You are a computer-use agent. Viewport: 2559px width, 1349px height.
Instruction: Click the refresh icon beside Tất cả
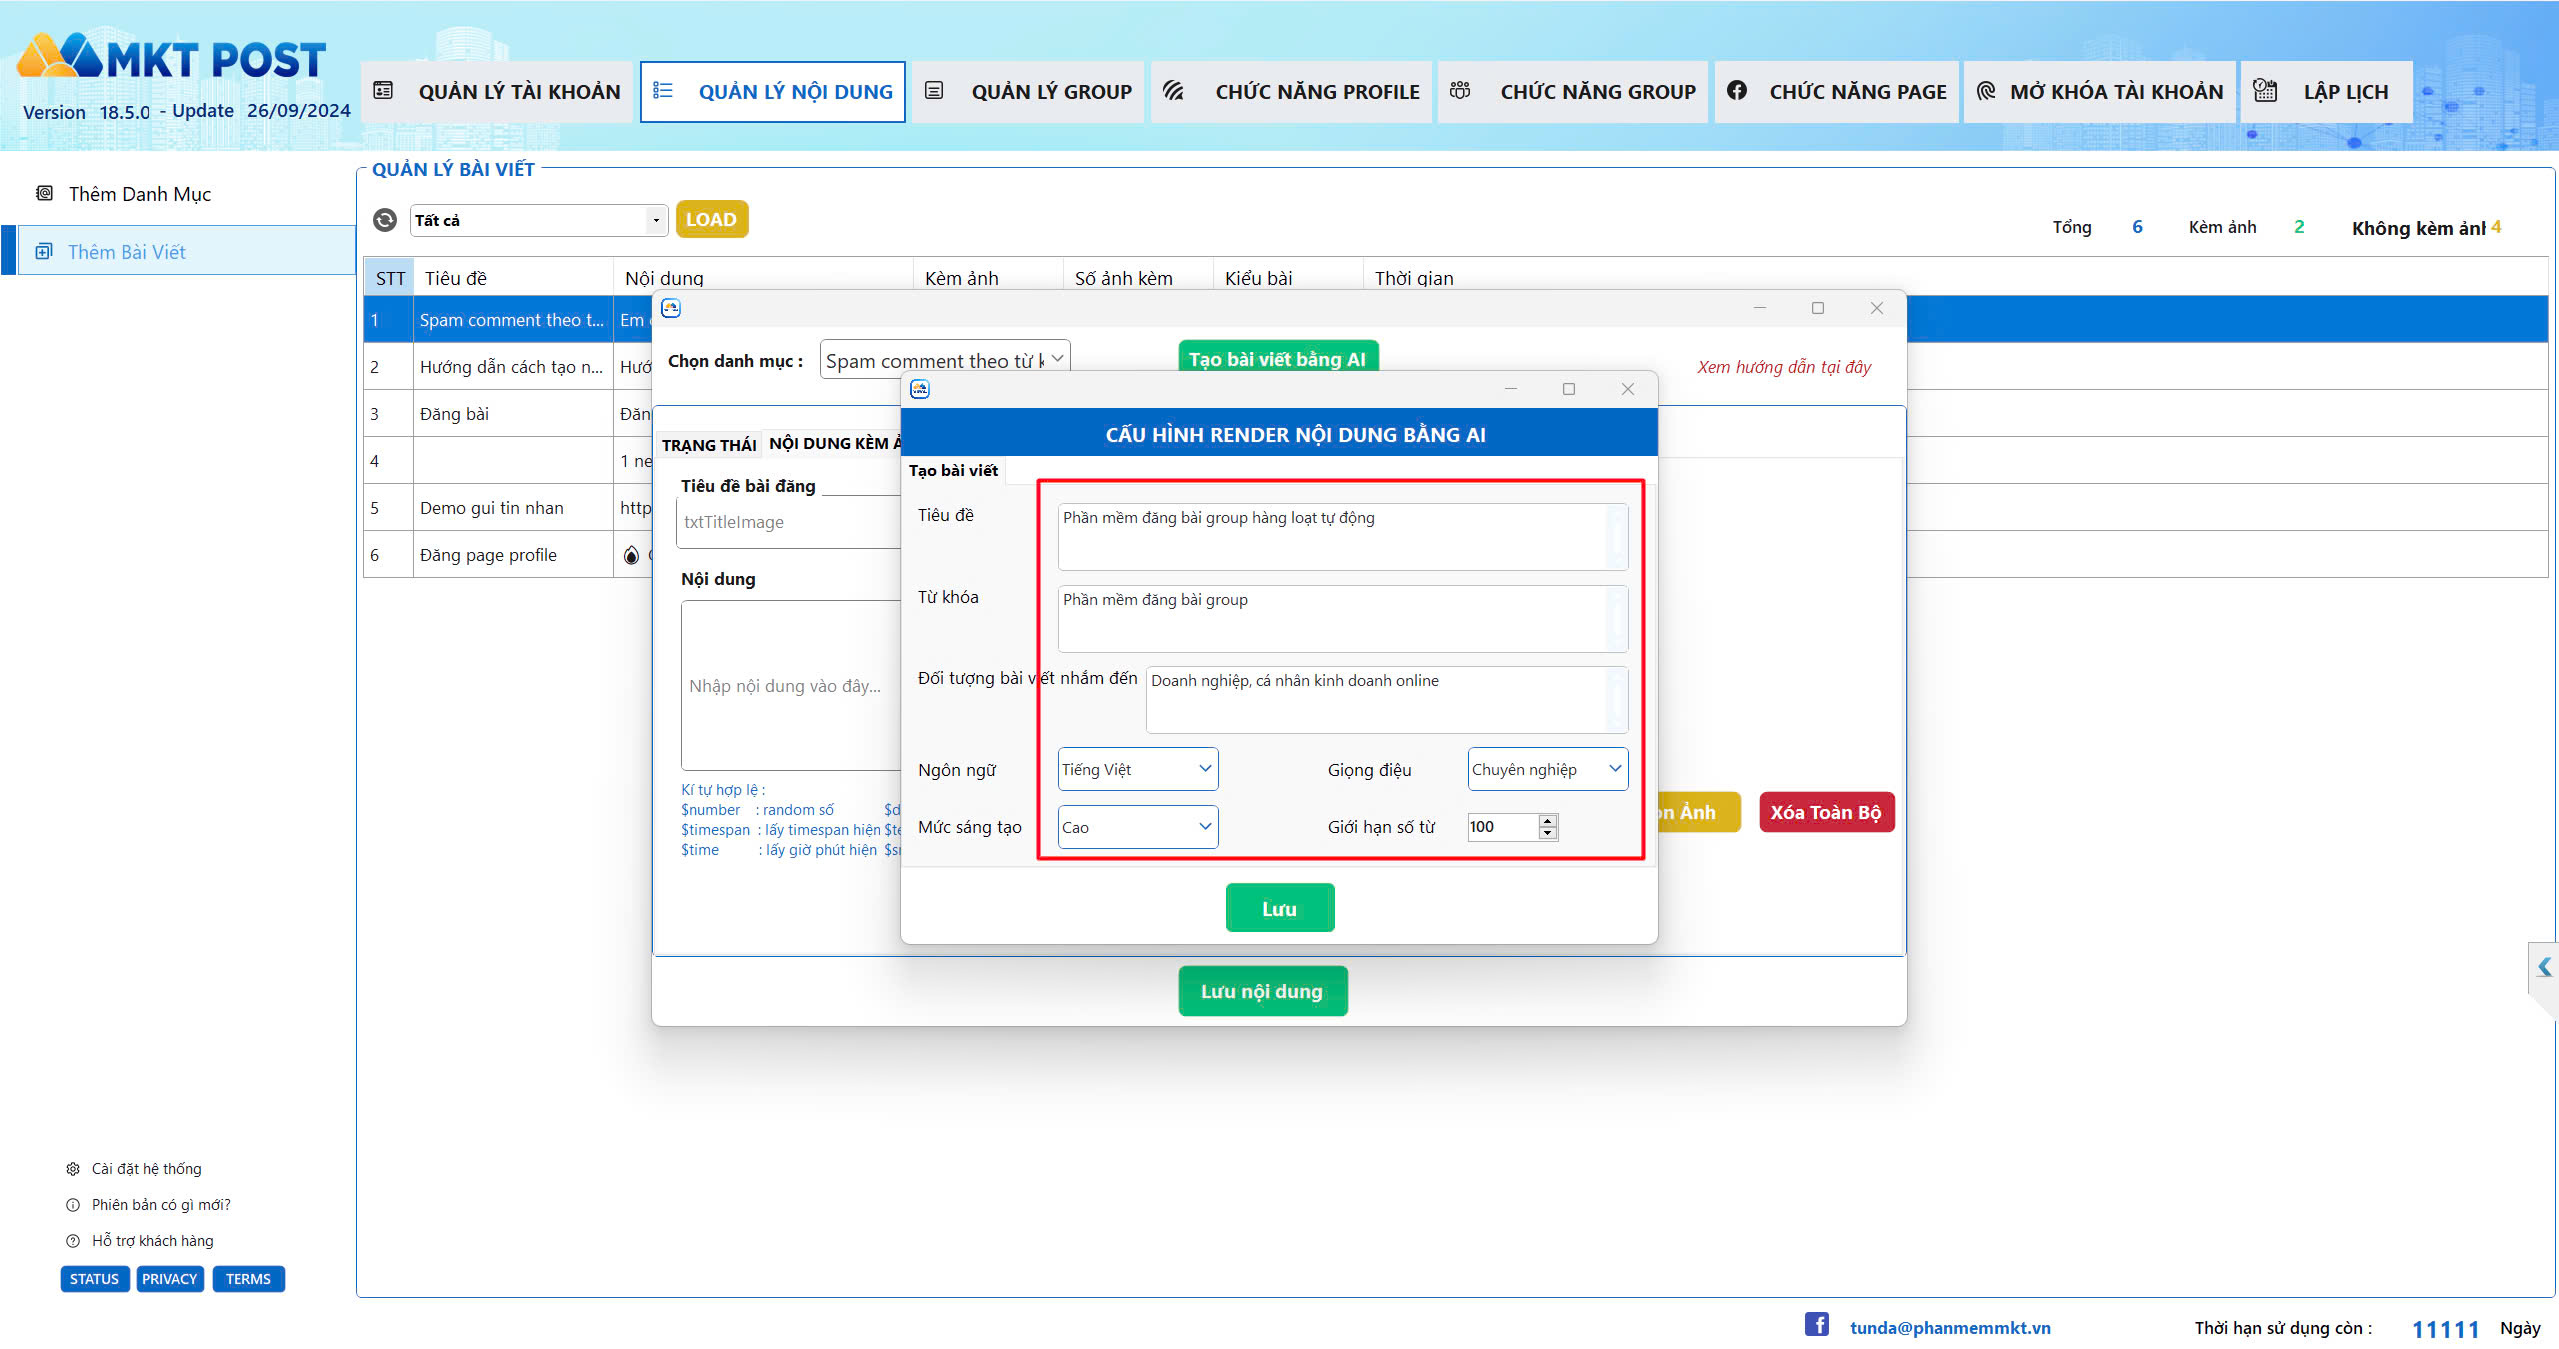click(x=385, y=220)
